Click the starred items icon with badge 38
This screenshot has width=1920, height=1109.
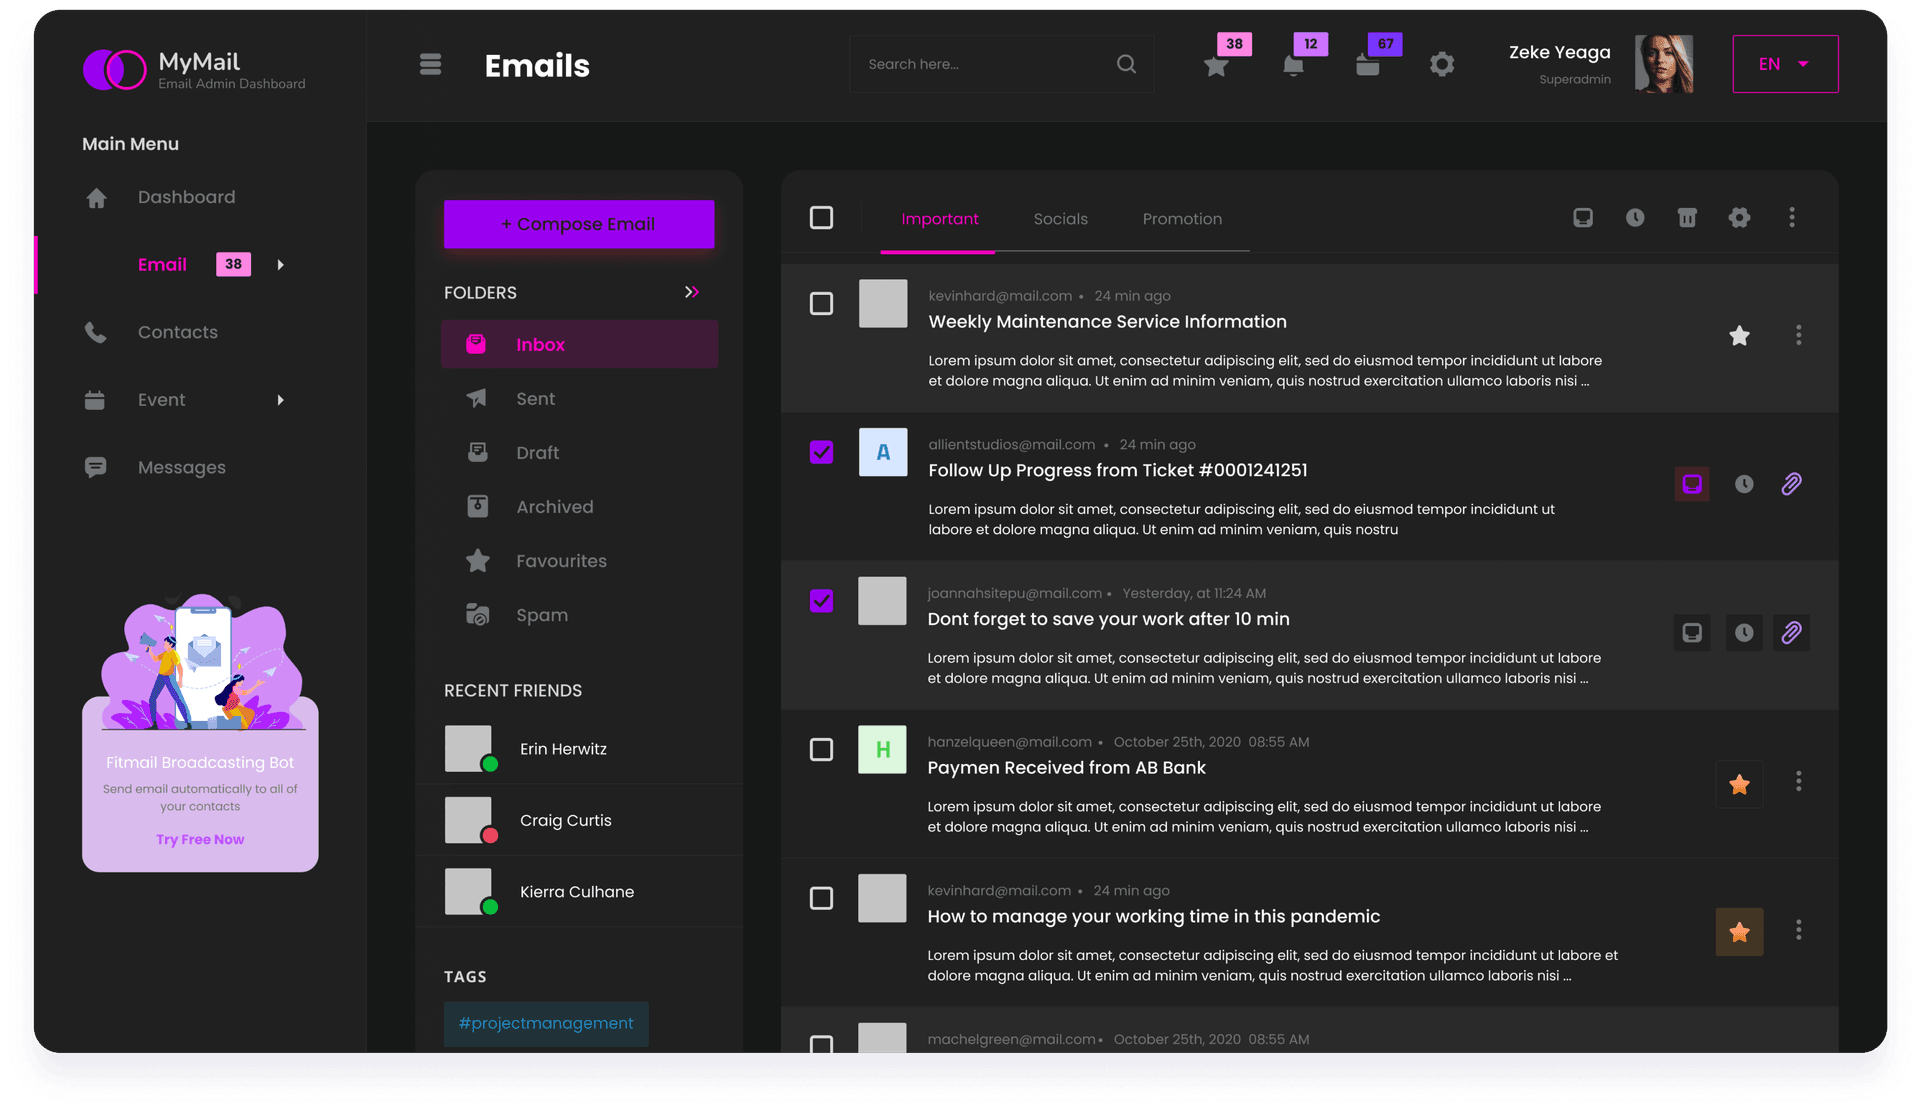coord(1215,64)
